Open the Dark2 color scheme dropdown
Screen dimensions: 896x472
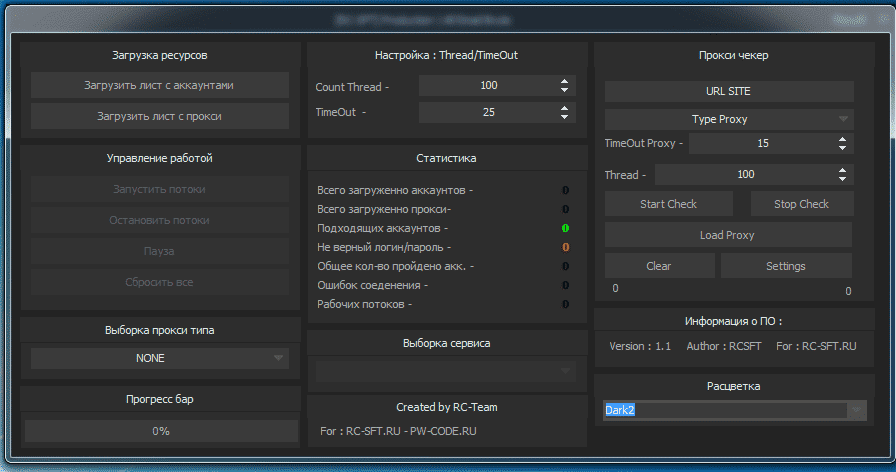click(856, 410)
